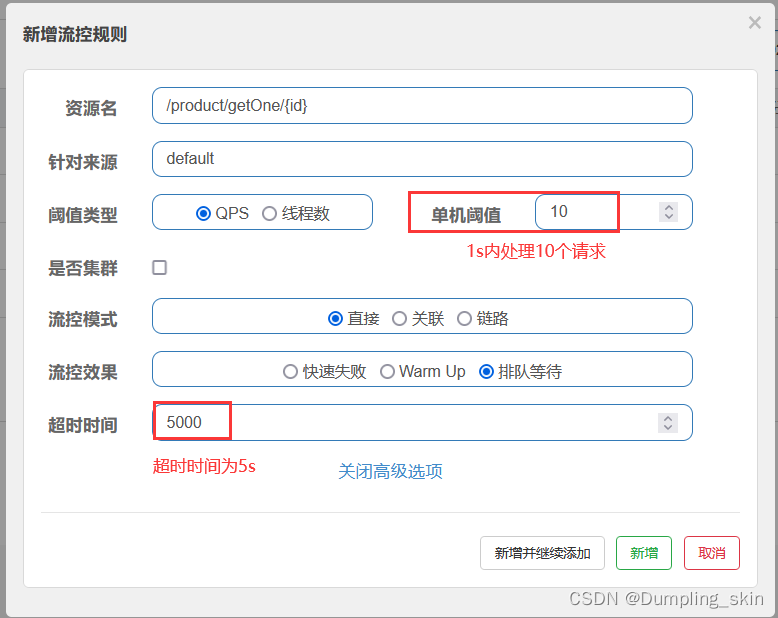Click the 阈值类型 label
778x618 pixels.
click(83, 215)
